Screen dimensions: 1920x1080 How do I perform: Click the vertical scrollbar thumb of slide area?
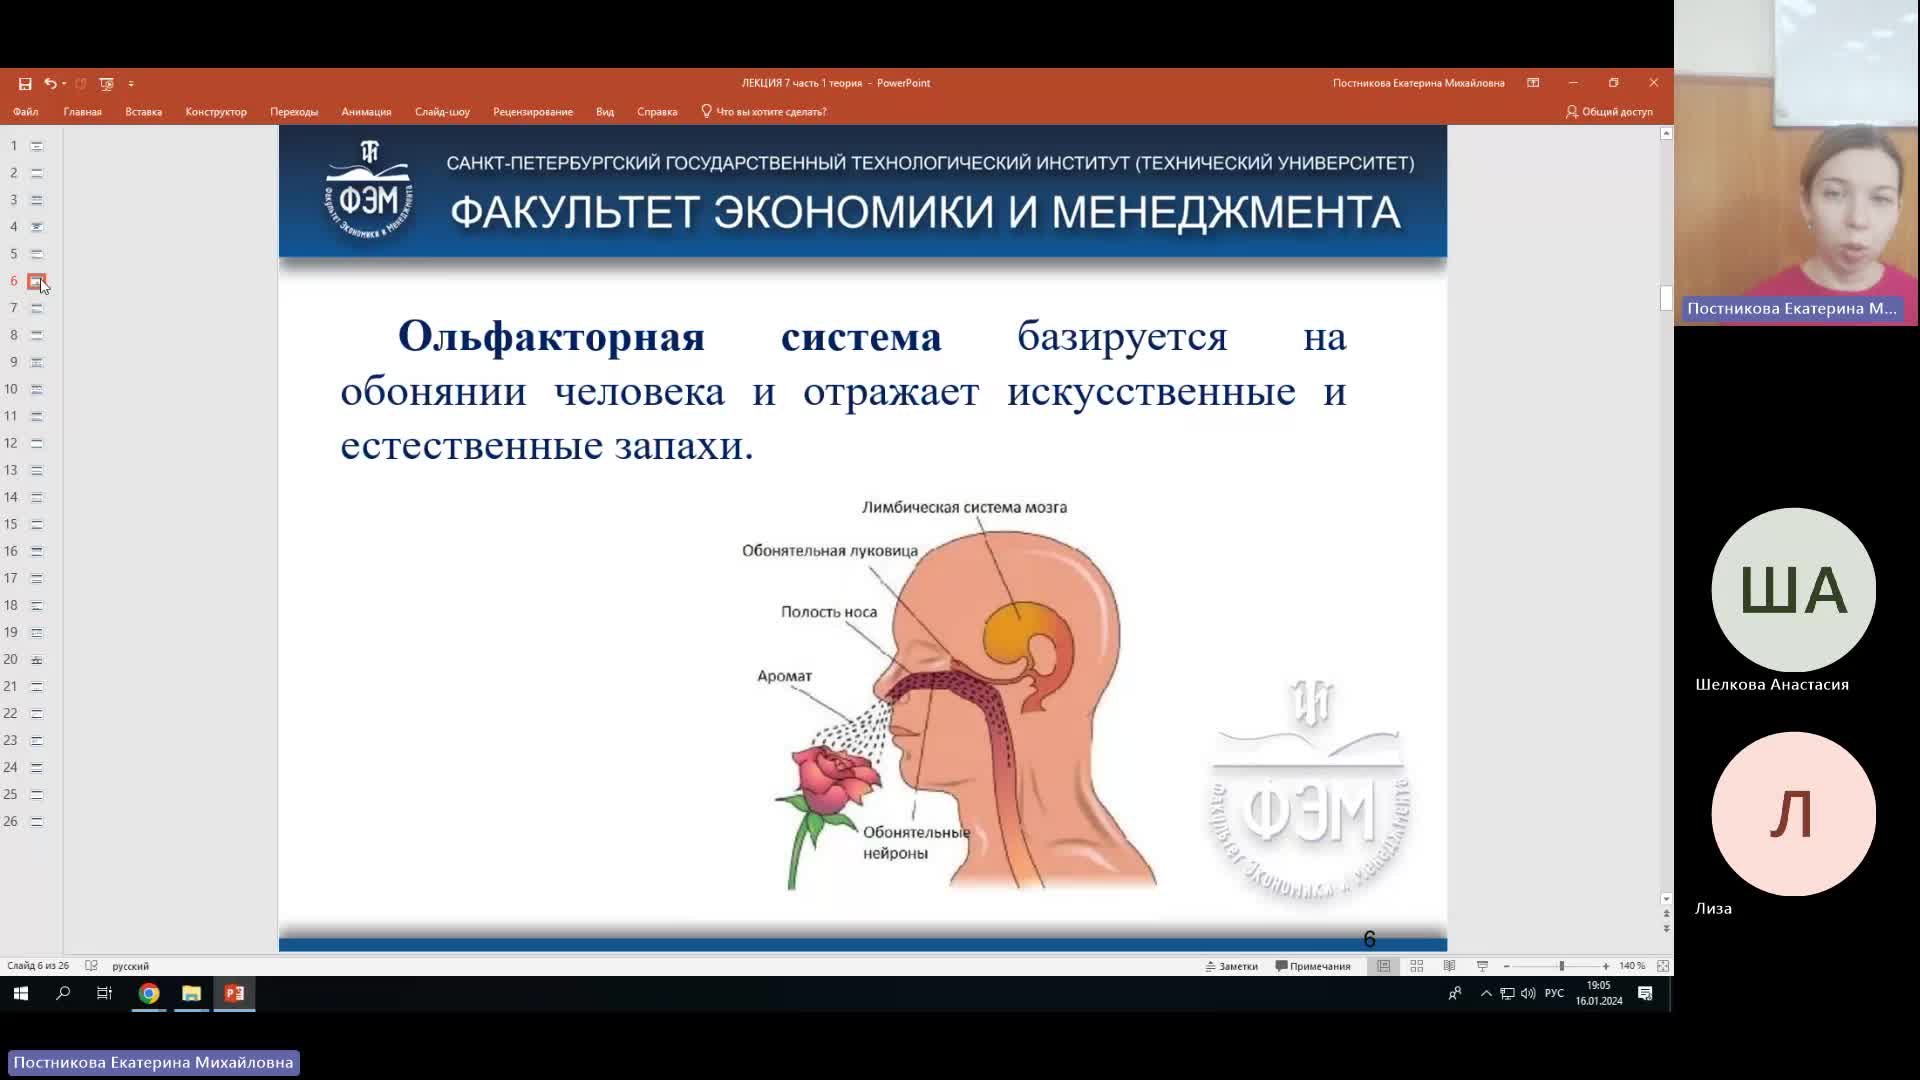click(1666, 298)
